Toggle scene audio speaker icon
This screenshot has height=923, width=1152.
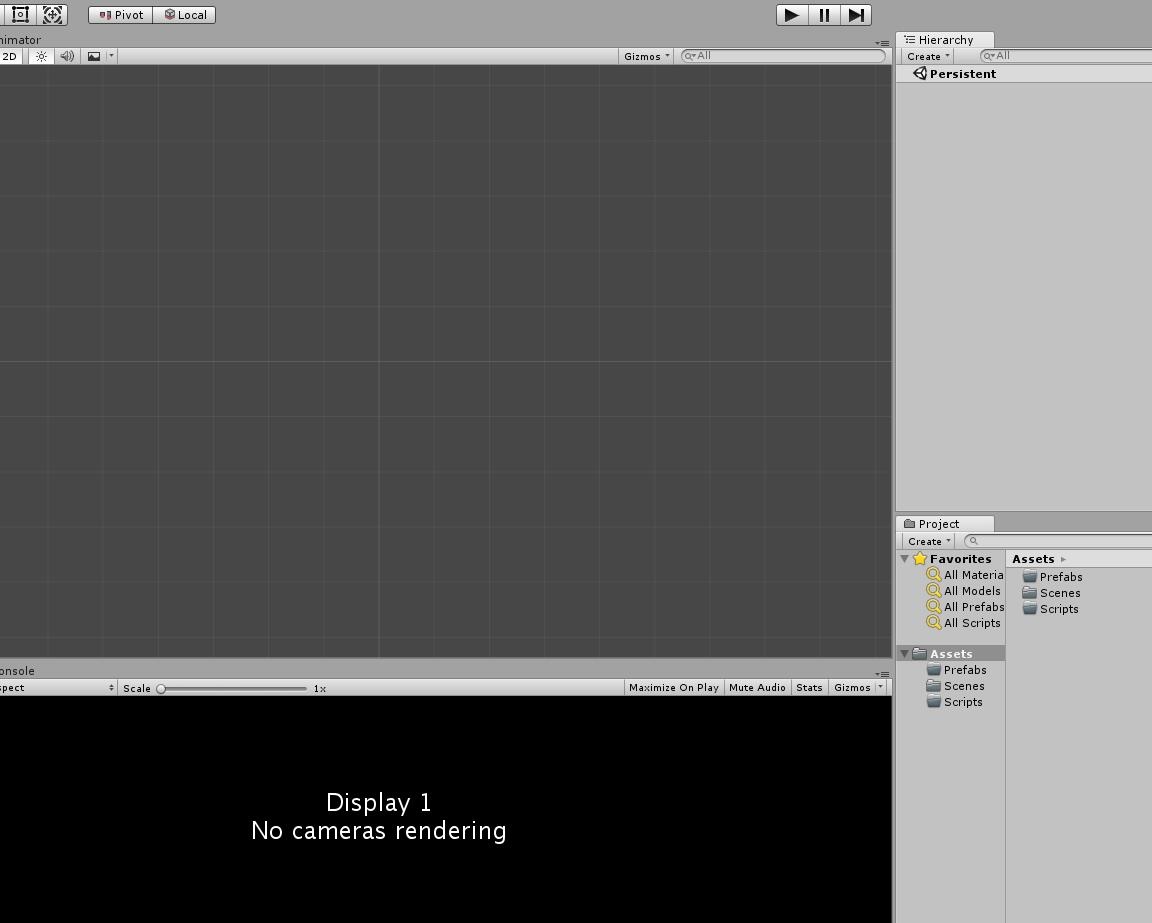coord(67,56)
